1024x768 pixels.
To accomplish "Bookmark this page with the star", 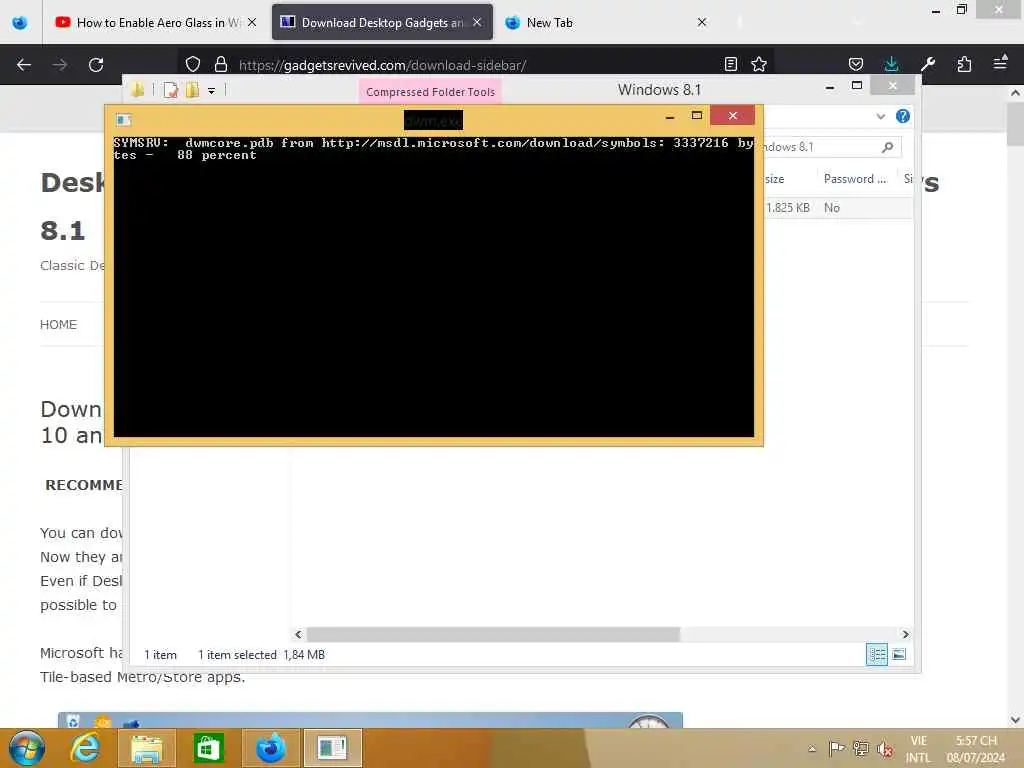I will pos(759,64).
